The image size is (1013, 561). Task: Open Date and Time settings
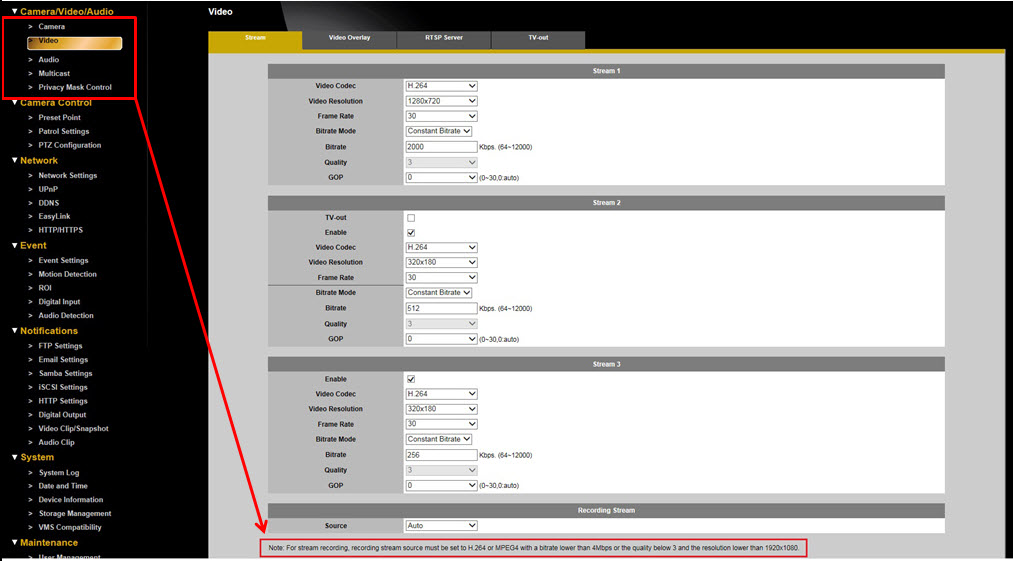coord(63,486)
